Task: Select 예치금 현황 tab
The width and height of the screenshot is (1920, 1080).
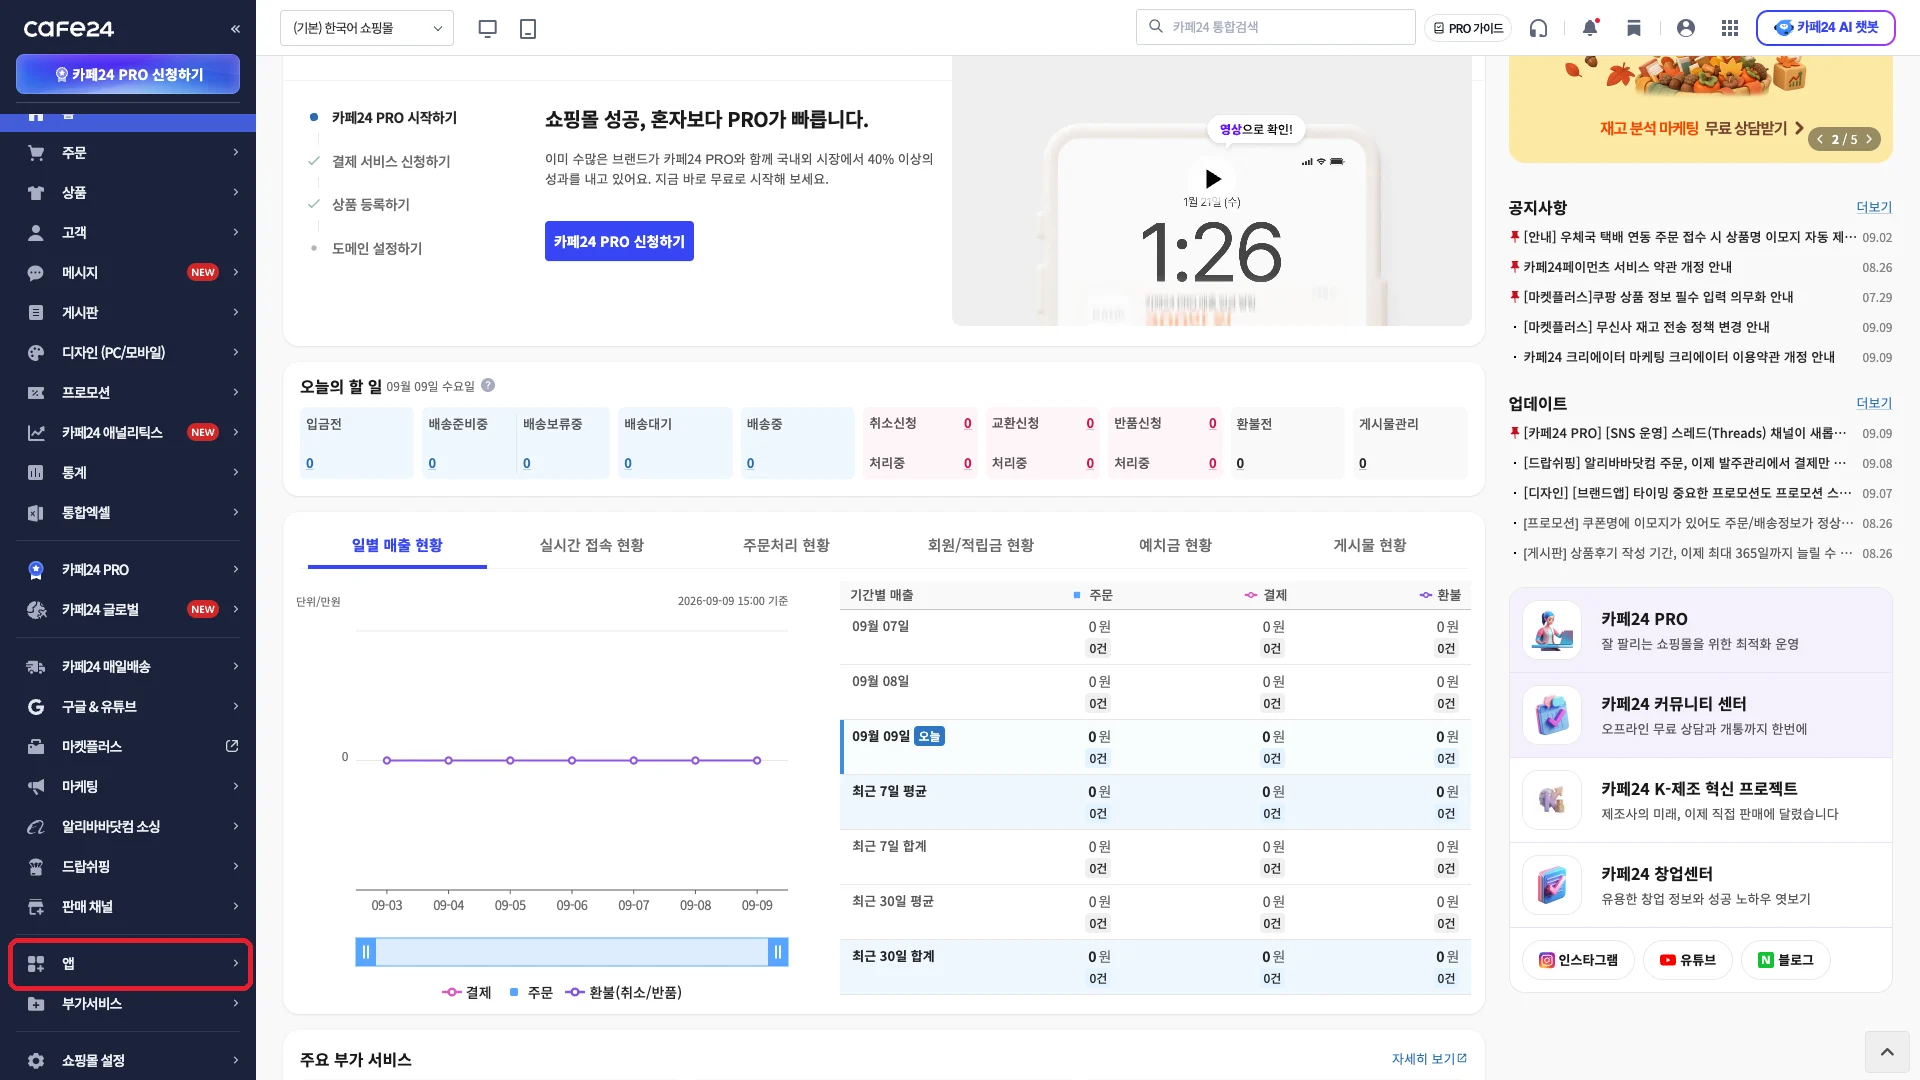Action: (x=1175, y=545)
